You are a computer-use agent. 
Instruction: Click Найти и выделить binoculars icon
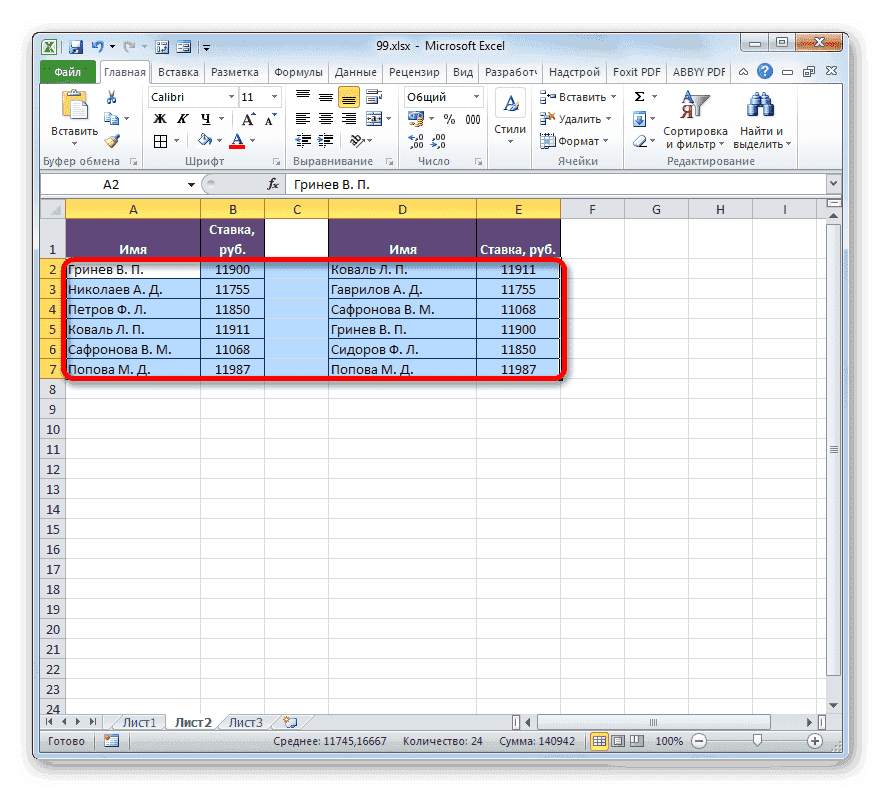760,106
